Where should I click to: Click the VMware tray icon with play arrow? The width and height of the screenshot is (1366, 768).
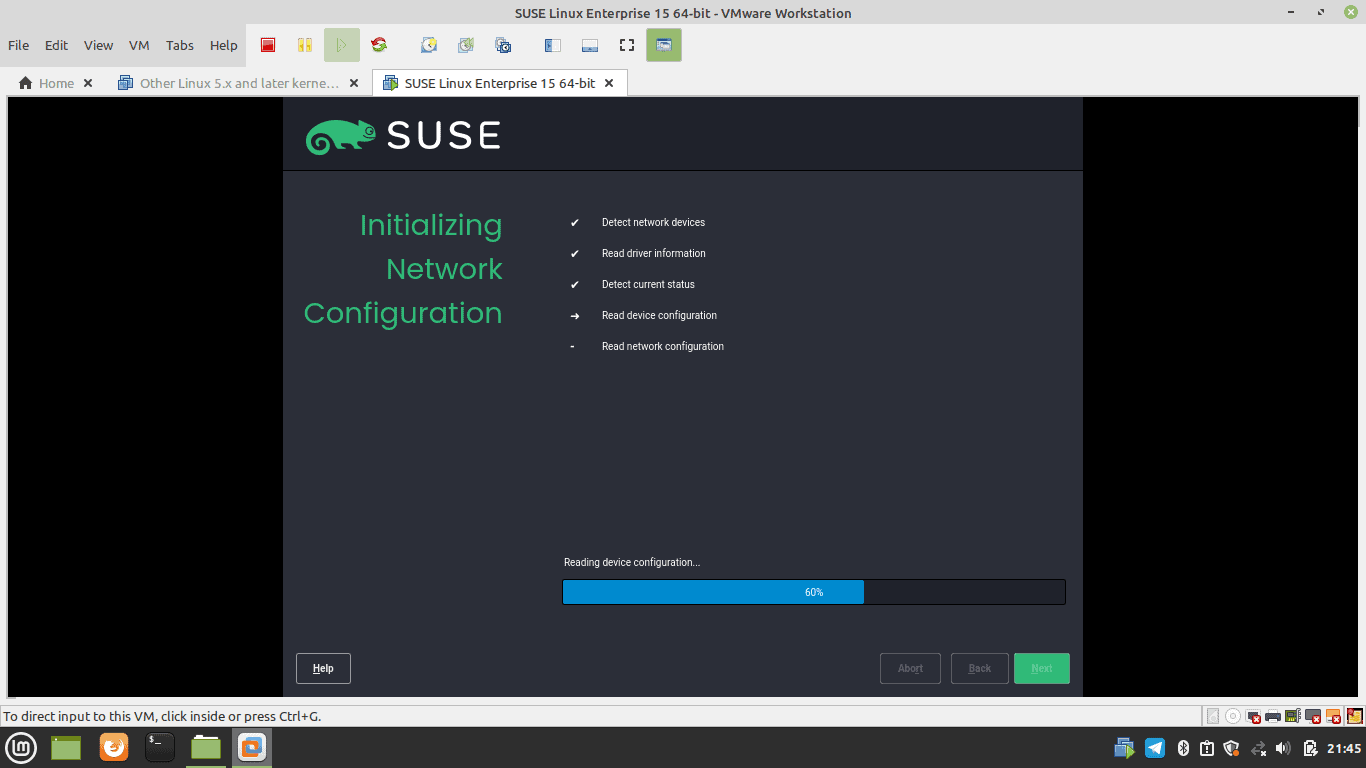pyautogui.click(x=1125, y=748)
